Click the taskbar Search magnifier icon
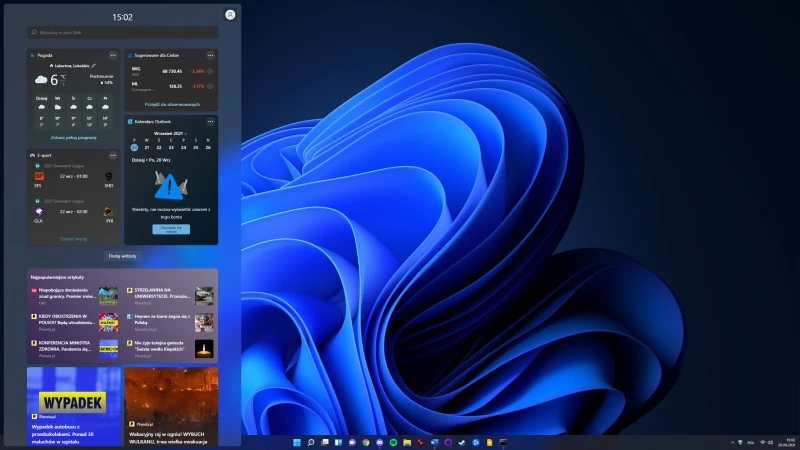This screenshot has height=450, width=800. [311, 442]
